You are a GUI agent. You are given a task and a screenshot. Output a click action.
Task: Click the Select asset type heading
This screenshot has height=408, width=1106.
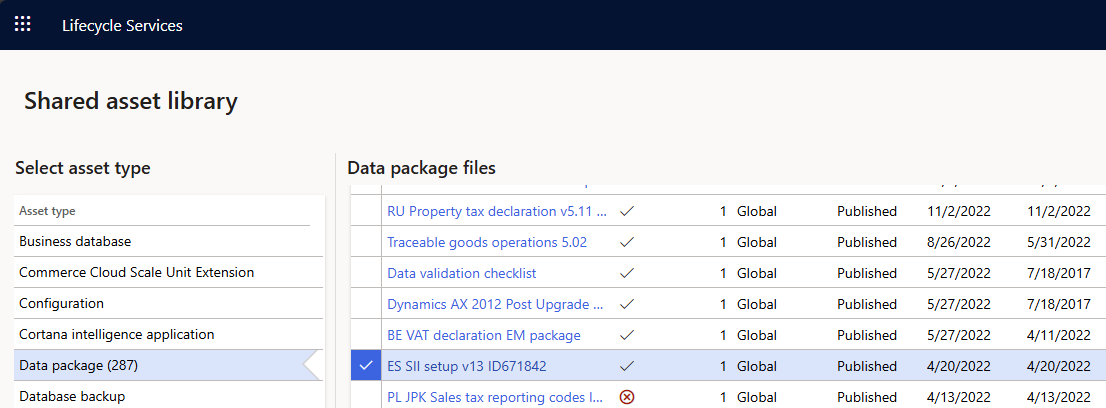(83, 168)
